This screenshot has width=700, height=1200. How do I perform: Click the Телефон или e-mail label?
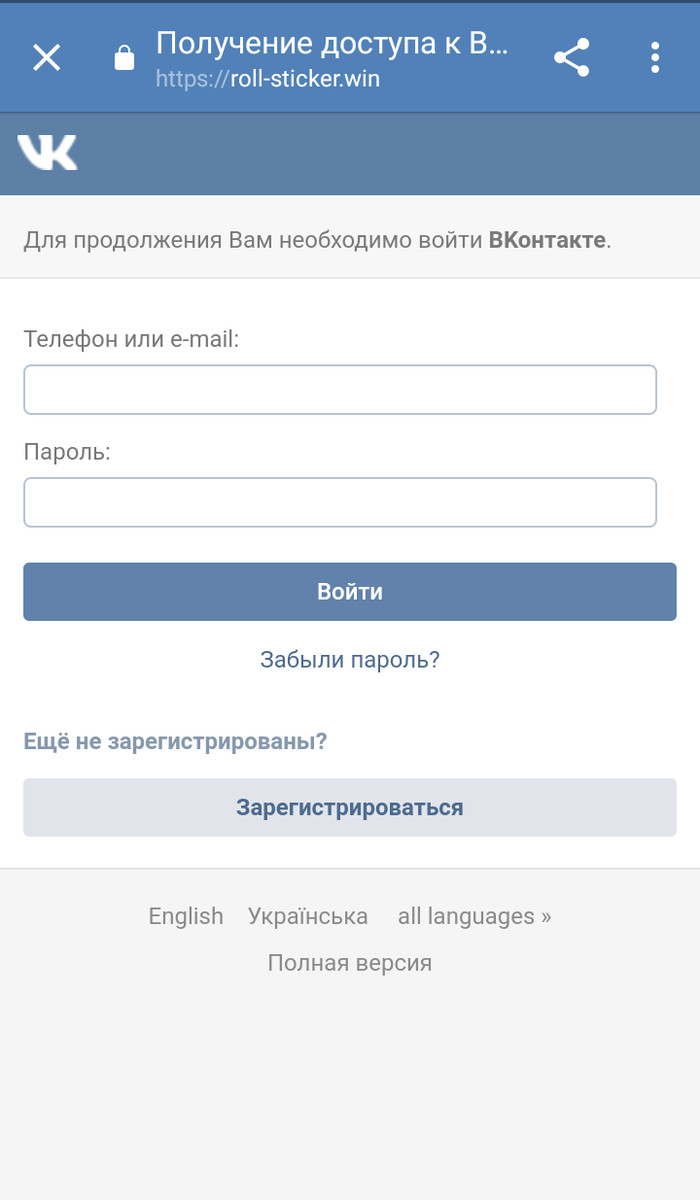click(x=132, y=339)
